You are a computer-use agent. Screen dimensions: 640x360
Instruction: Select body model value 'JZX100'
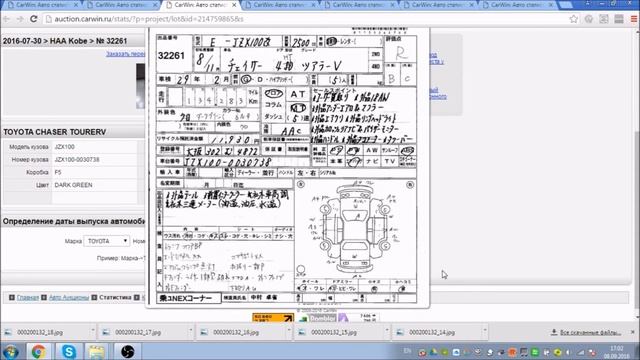click(64, 147)
